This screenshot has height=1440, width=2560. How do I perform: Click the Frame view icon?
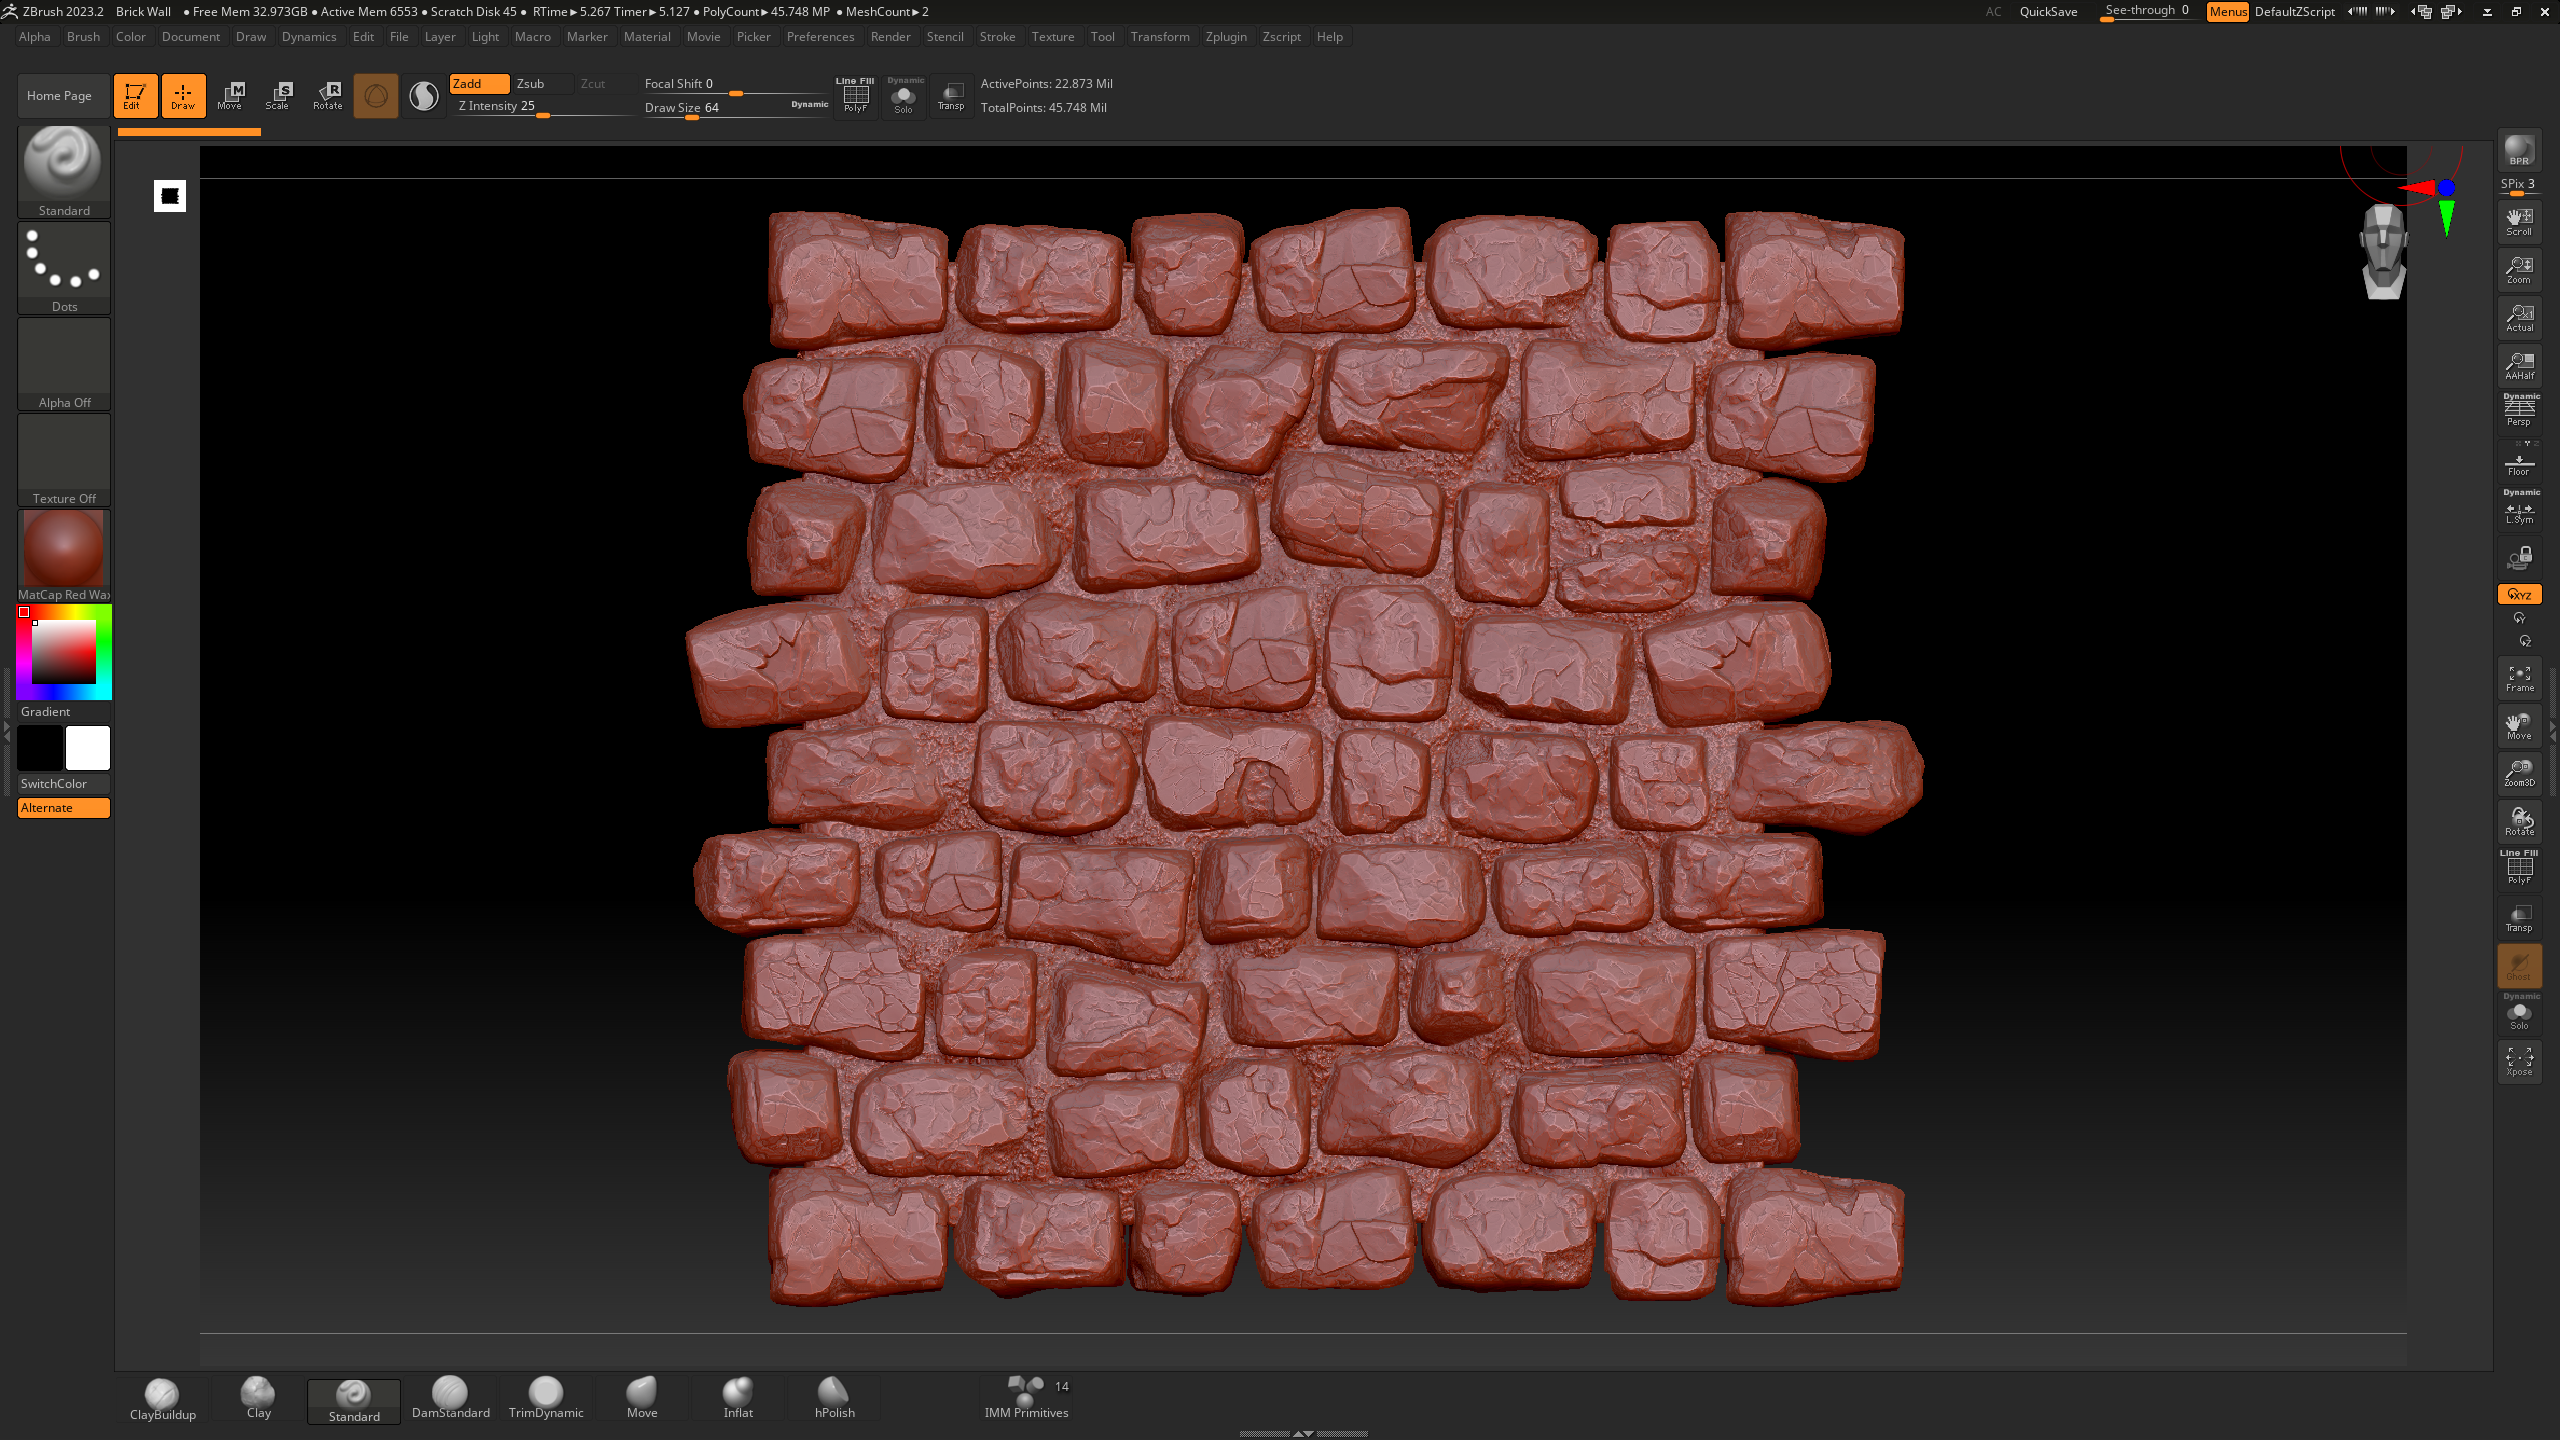coord(2519,678)
